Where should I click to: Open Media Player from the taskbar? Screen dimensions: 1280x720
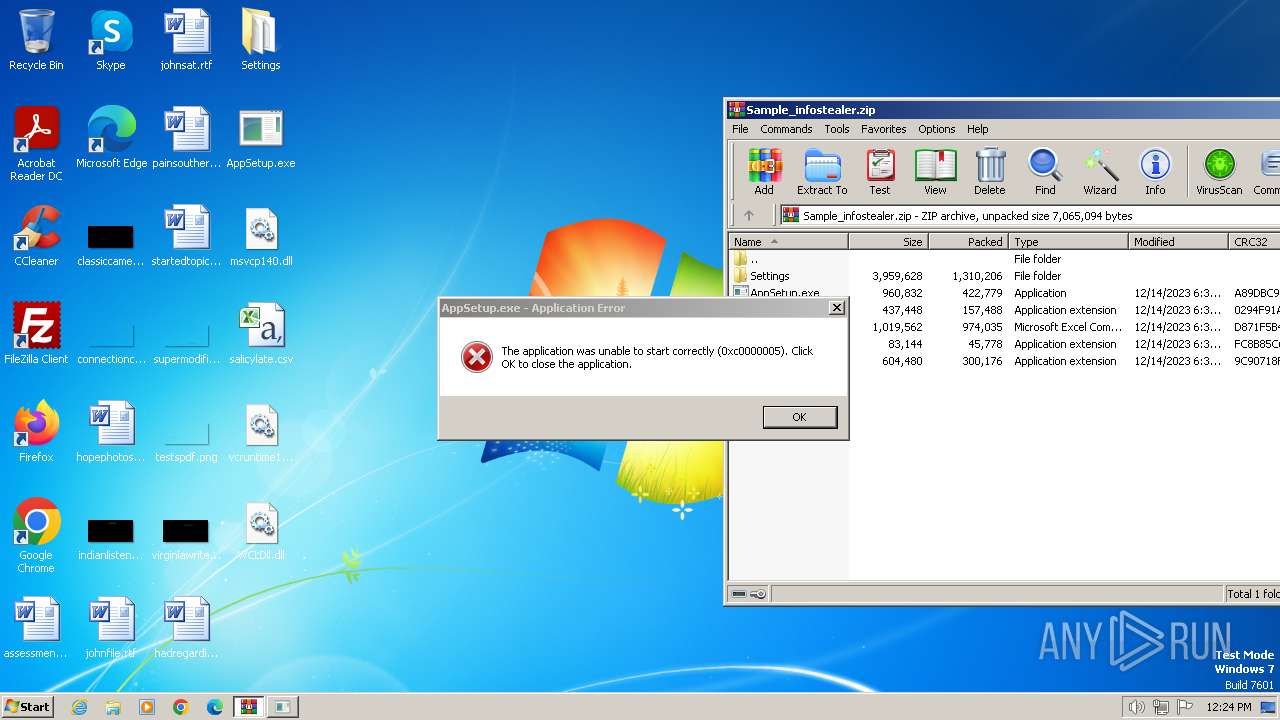(x=147, y=707)
